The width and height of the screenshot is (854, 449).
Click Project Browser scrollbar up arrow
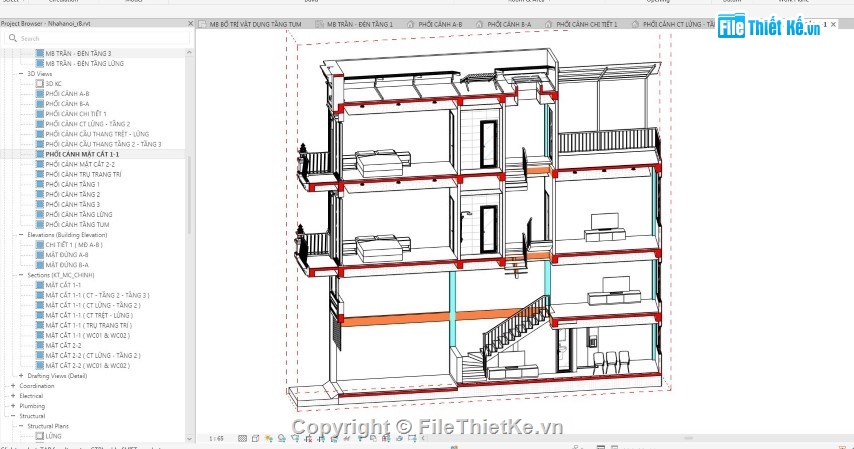coord(190,52)
